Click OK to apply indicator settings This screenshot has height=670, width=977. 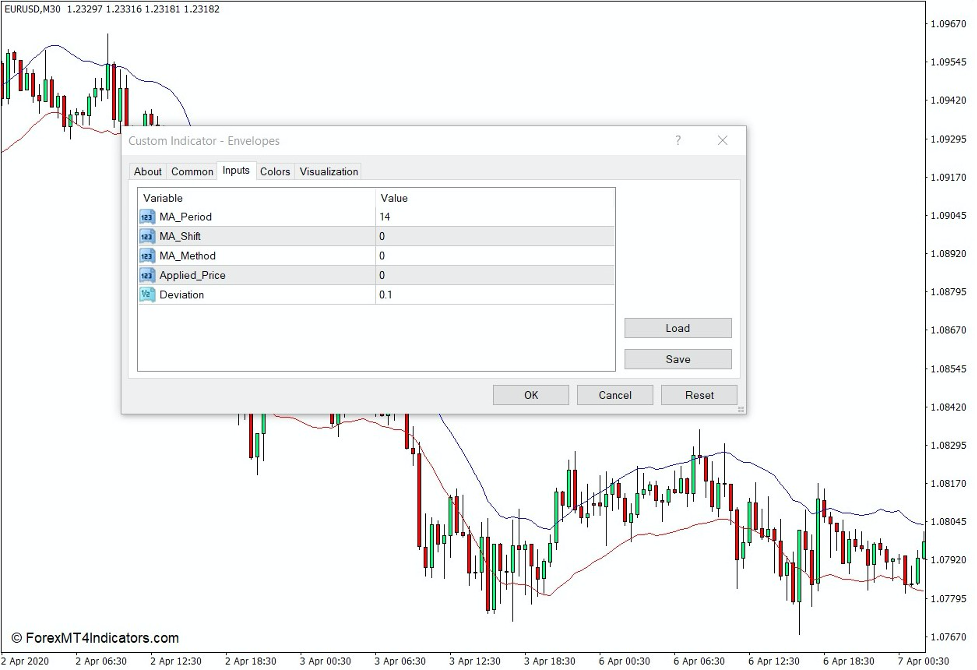pos(530,395)
